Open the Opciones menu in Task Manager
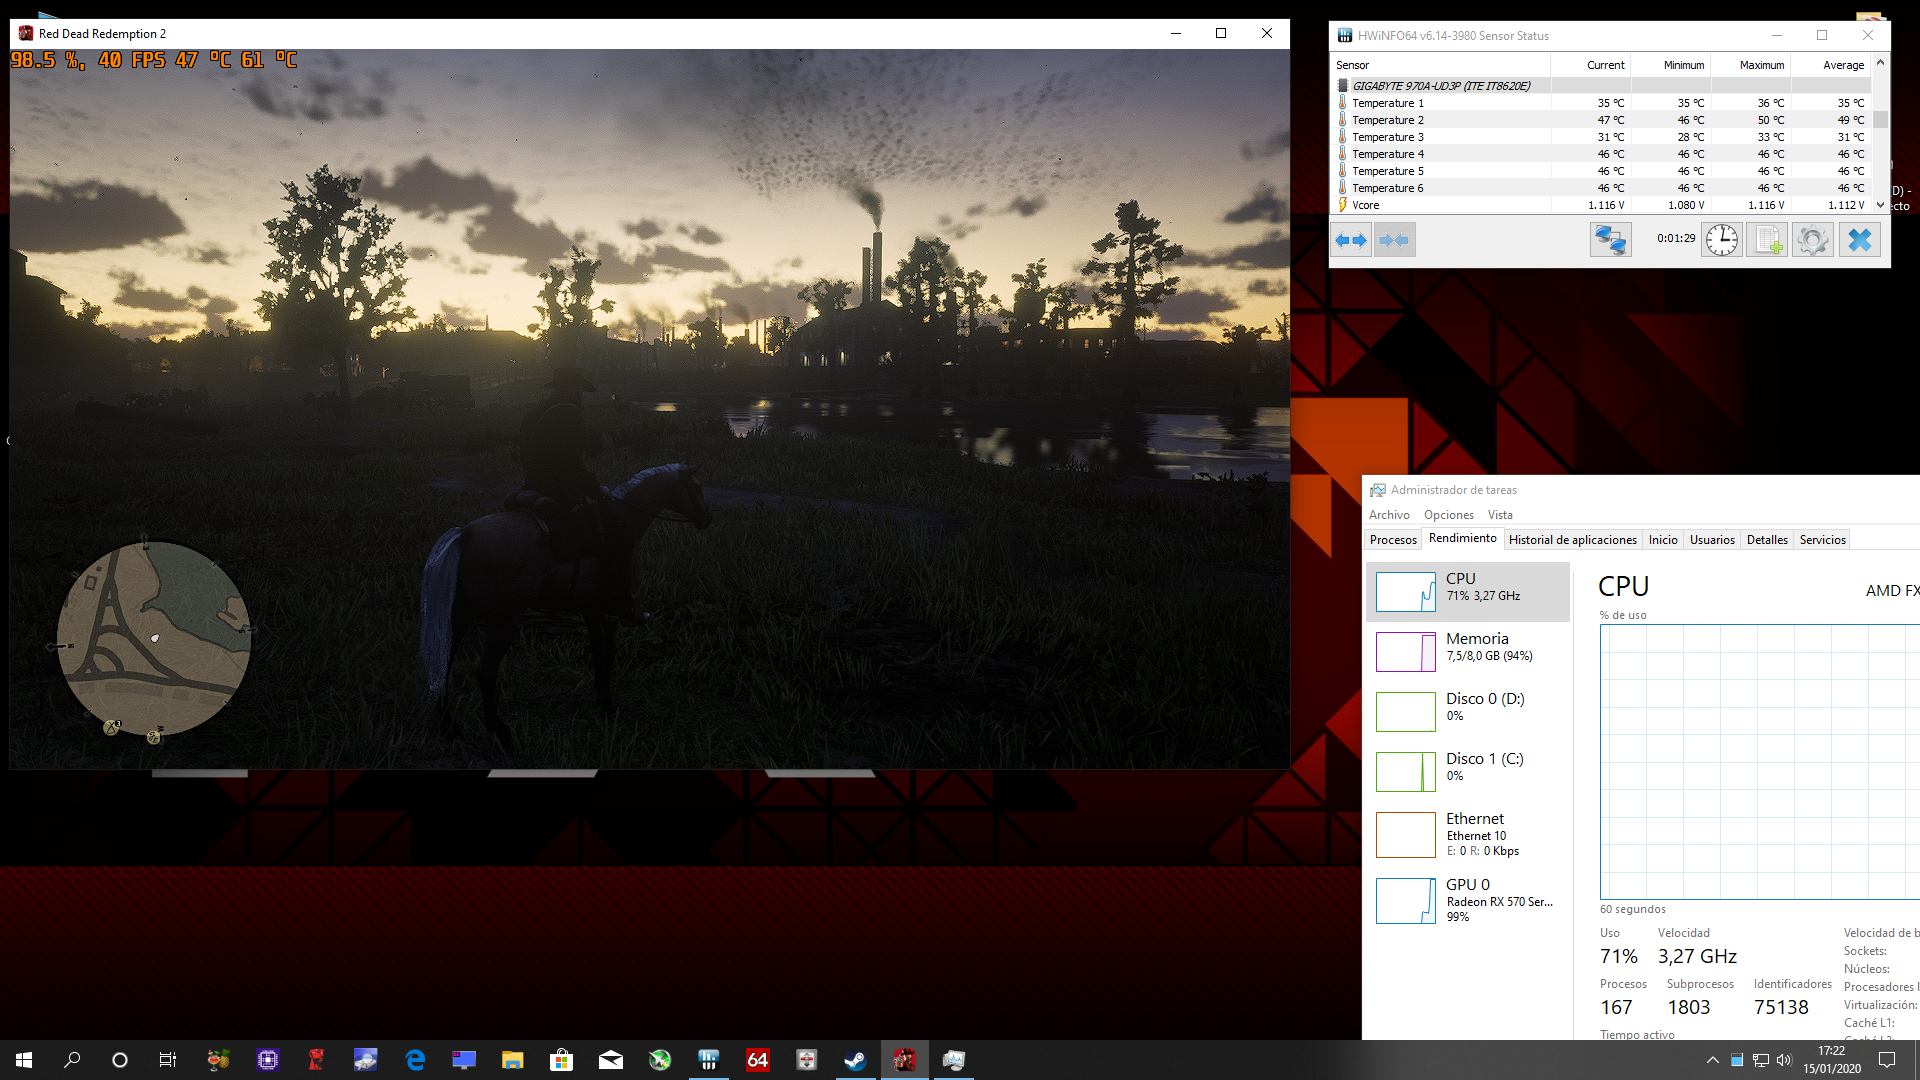The width and height of the screenshot is (1920, 1080). pos(1448,515)
